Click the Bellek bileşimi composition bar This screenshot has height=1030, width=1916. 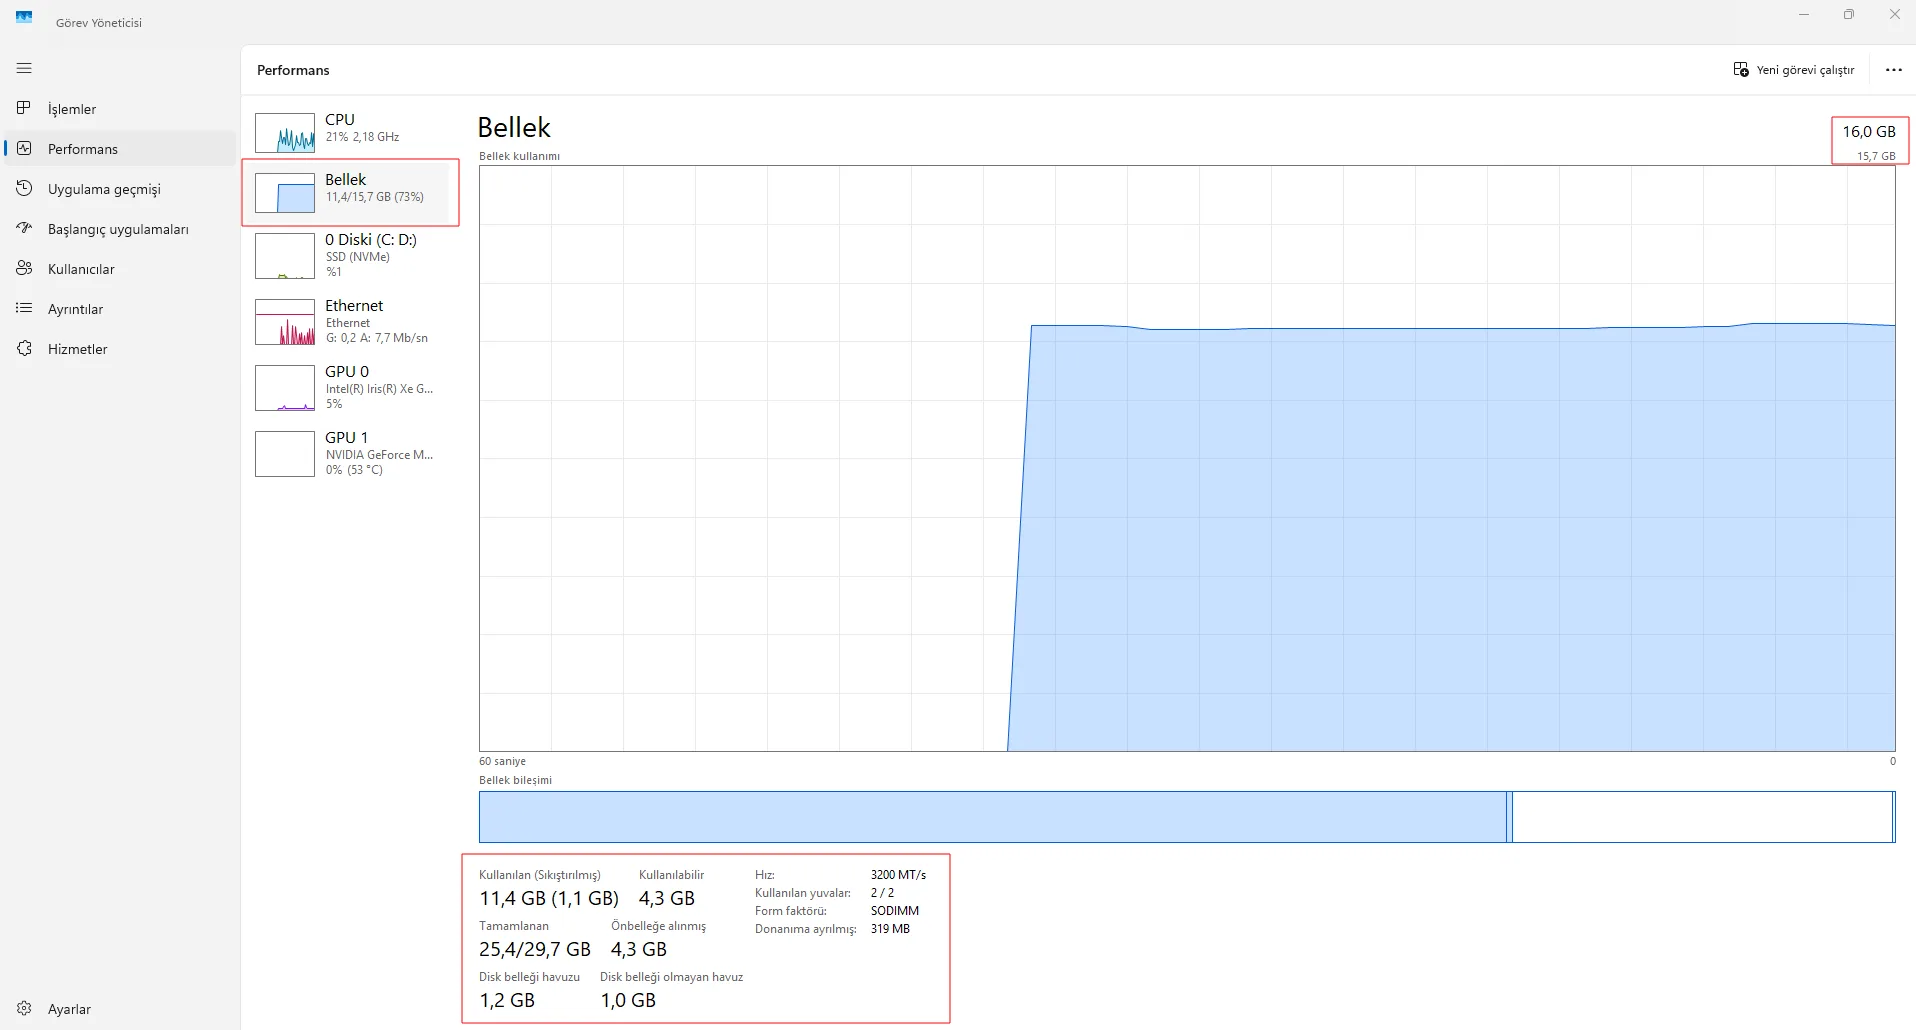tap(1186, 817)
